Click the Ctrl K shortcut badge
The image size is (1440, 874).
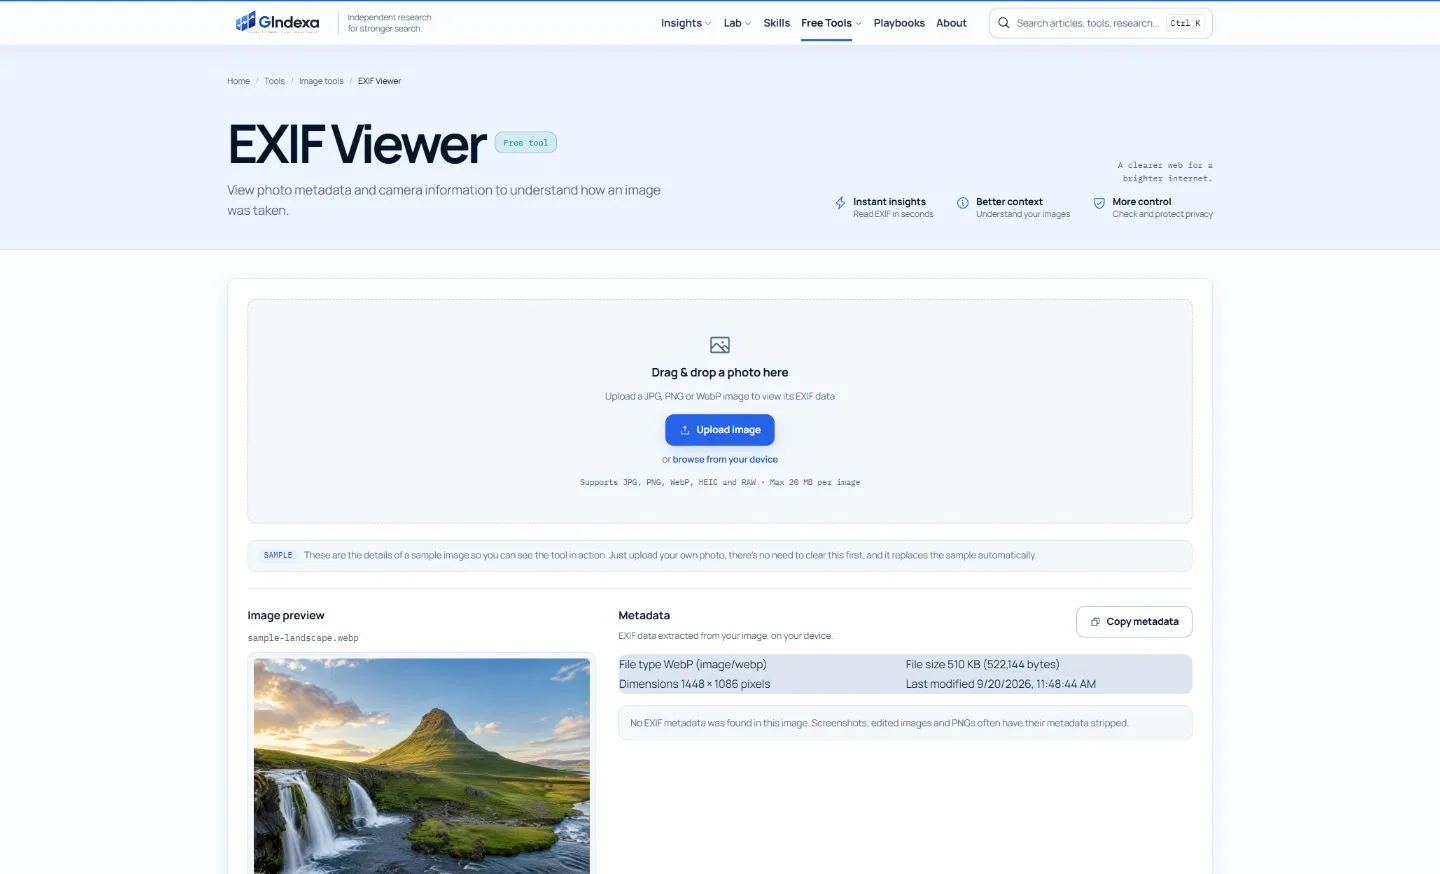pos(1185,23)
